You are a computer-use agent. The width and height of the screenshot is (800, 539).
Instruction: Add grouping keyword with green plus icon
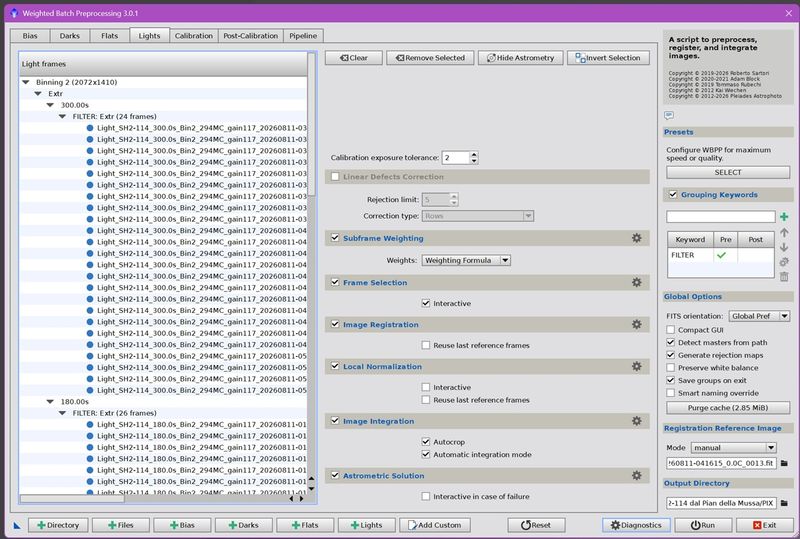tap(784, 217)
